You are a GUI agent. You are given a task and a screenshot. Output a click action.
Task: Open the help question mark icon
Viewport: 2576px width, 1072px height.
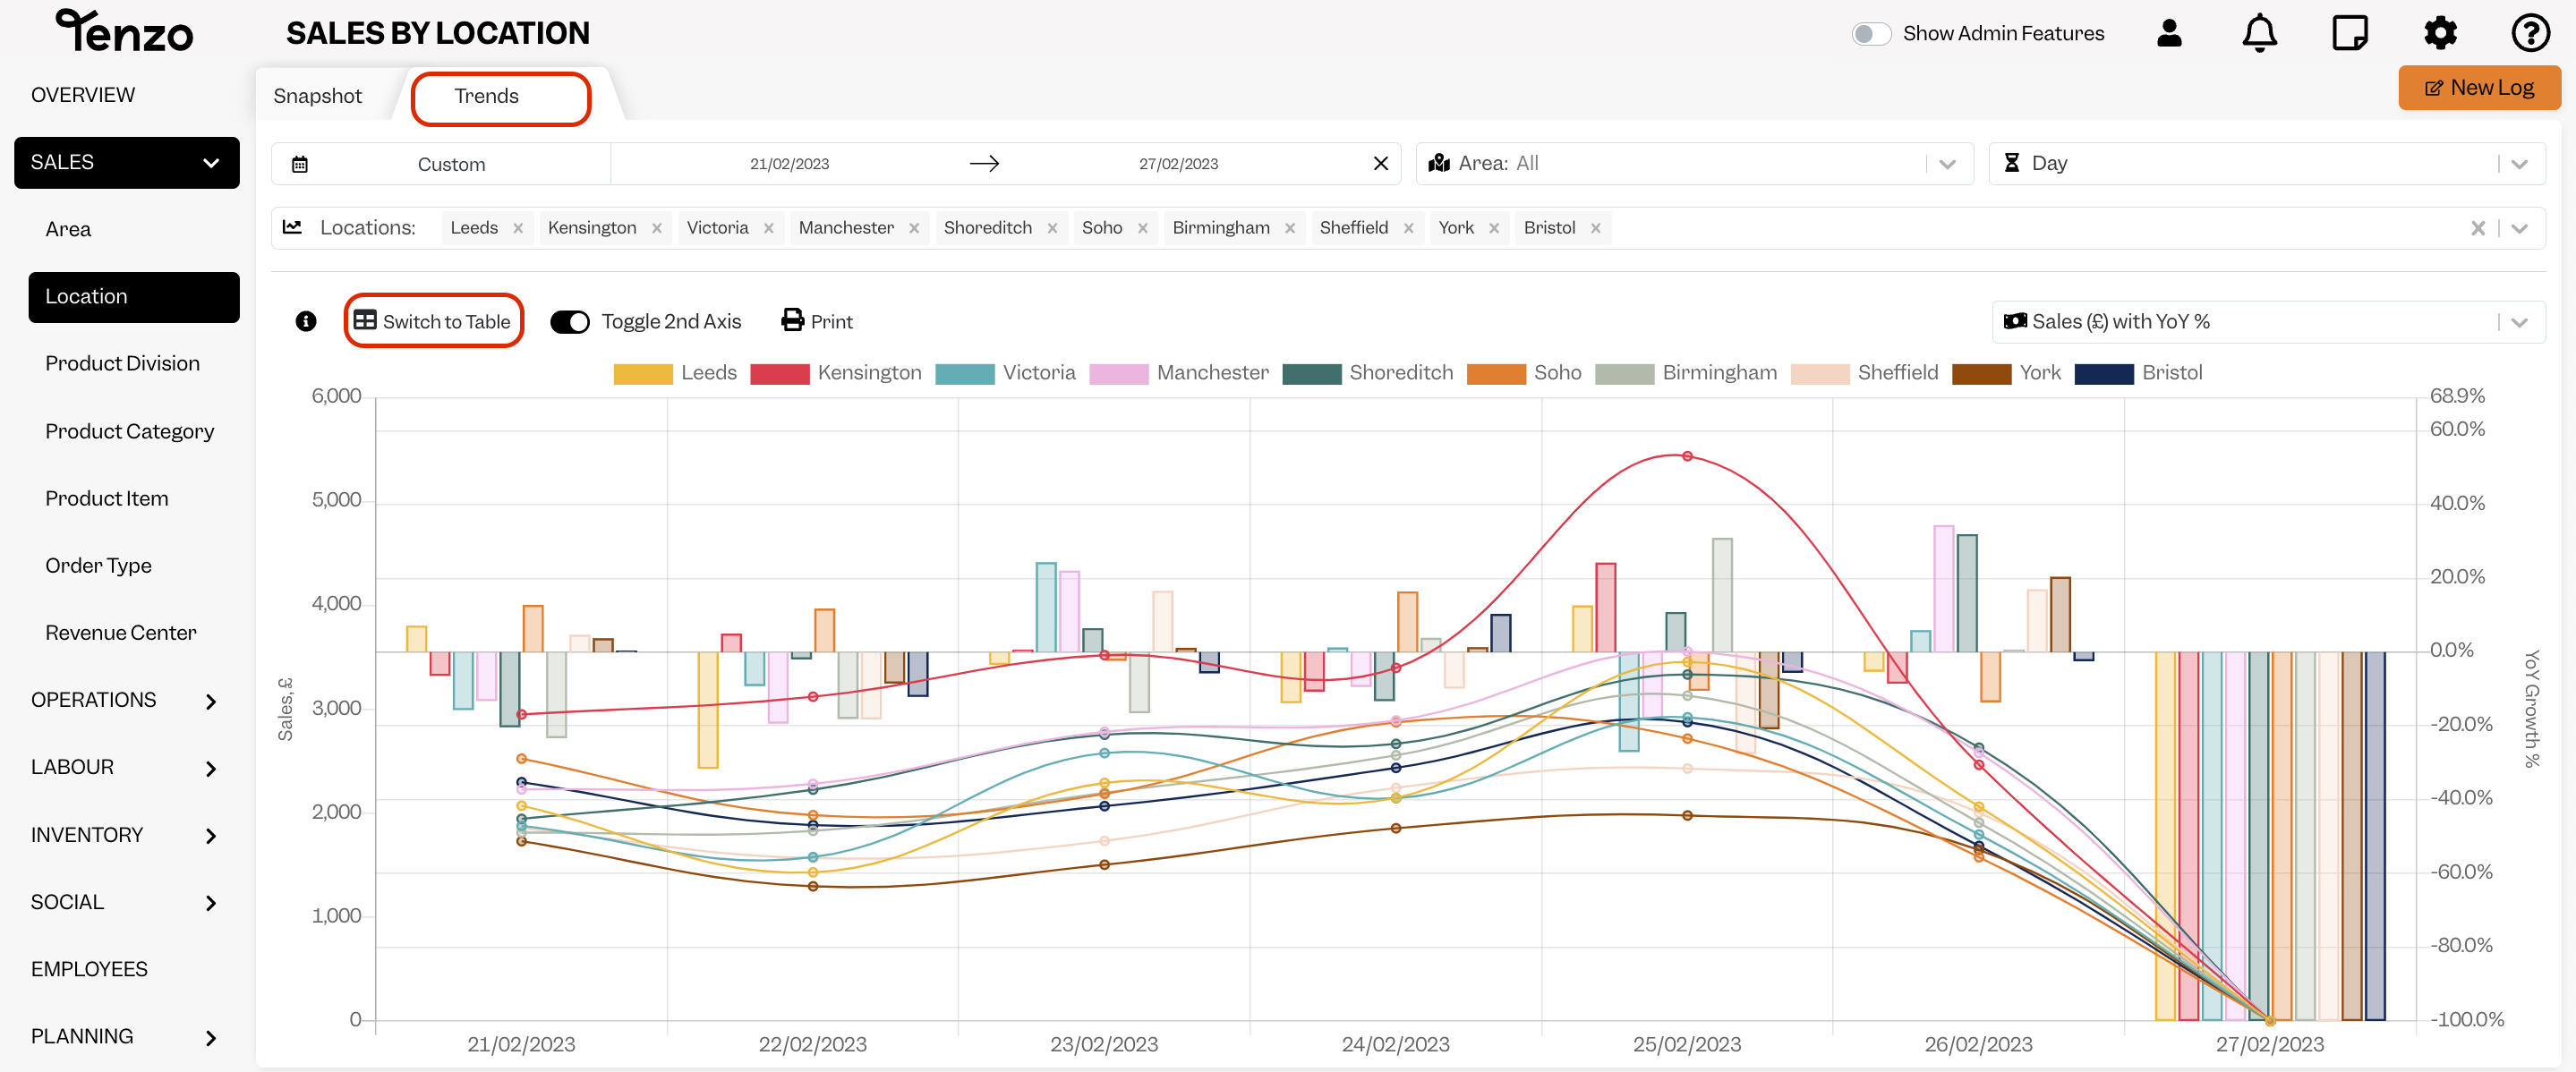pos(2530,33)
